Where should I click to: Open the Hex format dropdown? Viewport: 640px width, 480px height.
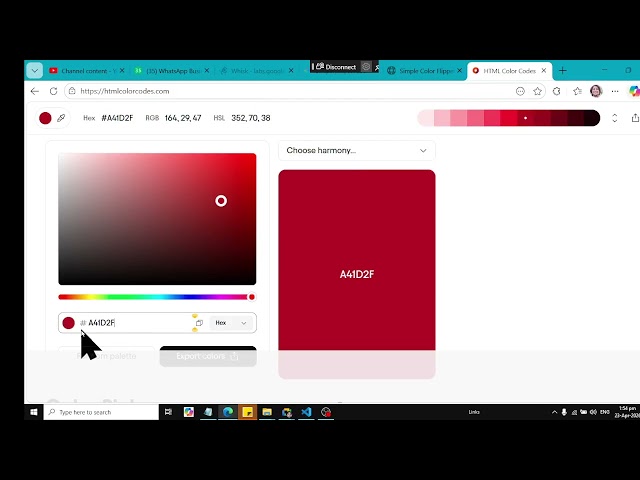231,323
